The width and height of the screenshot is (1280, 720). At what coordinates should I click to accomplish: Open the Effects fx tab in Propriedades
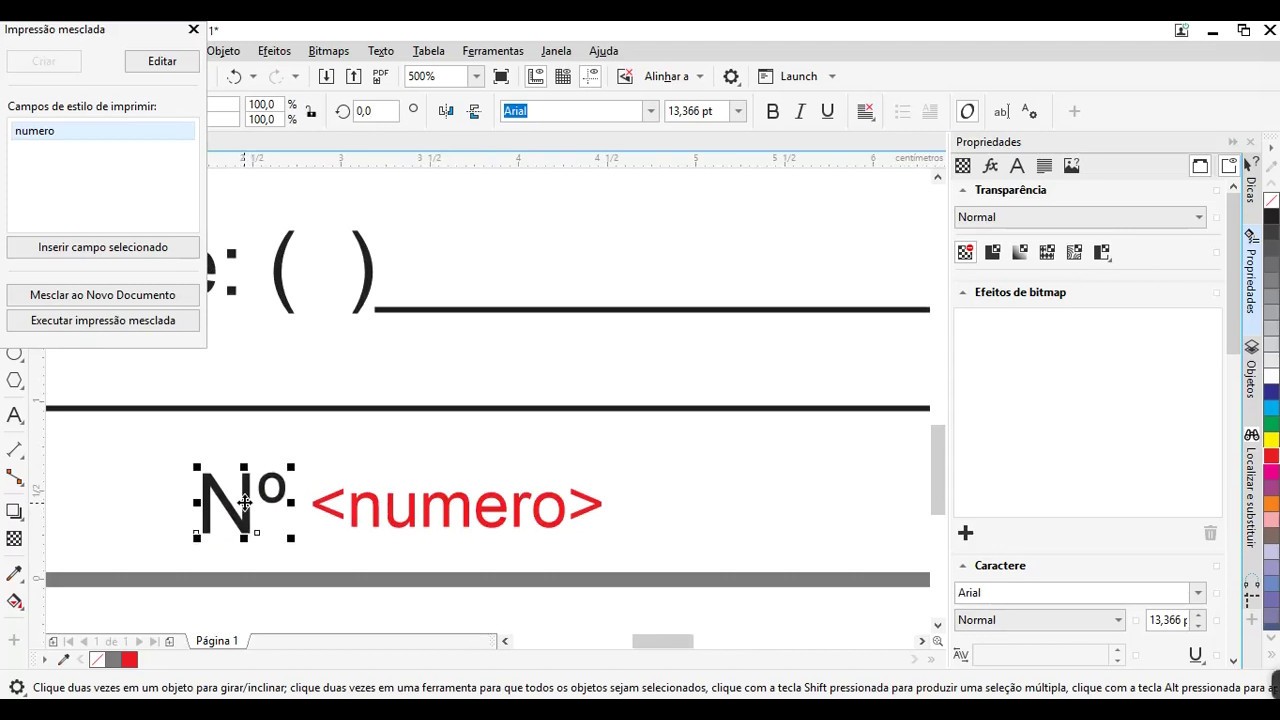click(x=990, y=166)
